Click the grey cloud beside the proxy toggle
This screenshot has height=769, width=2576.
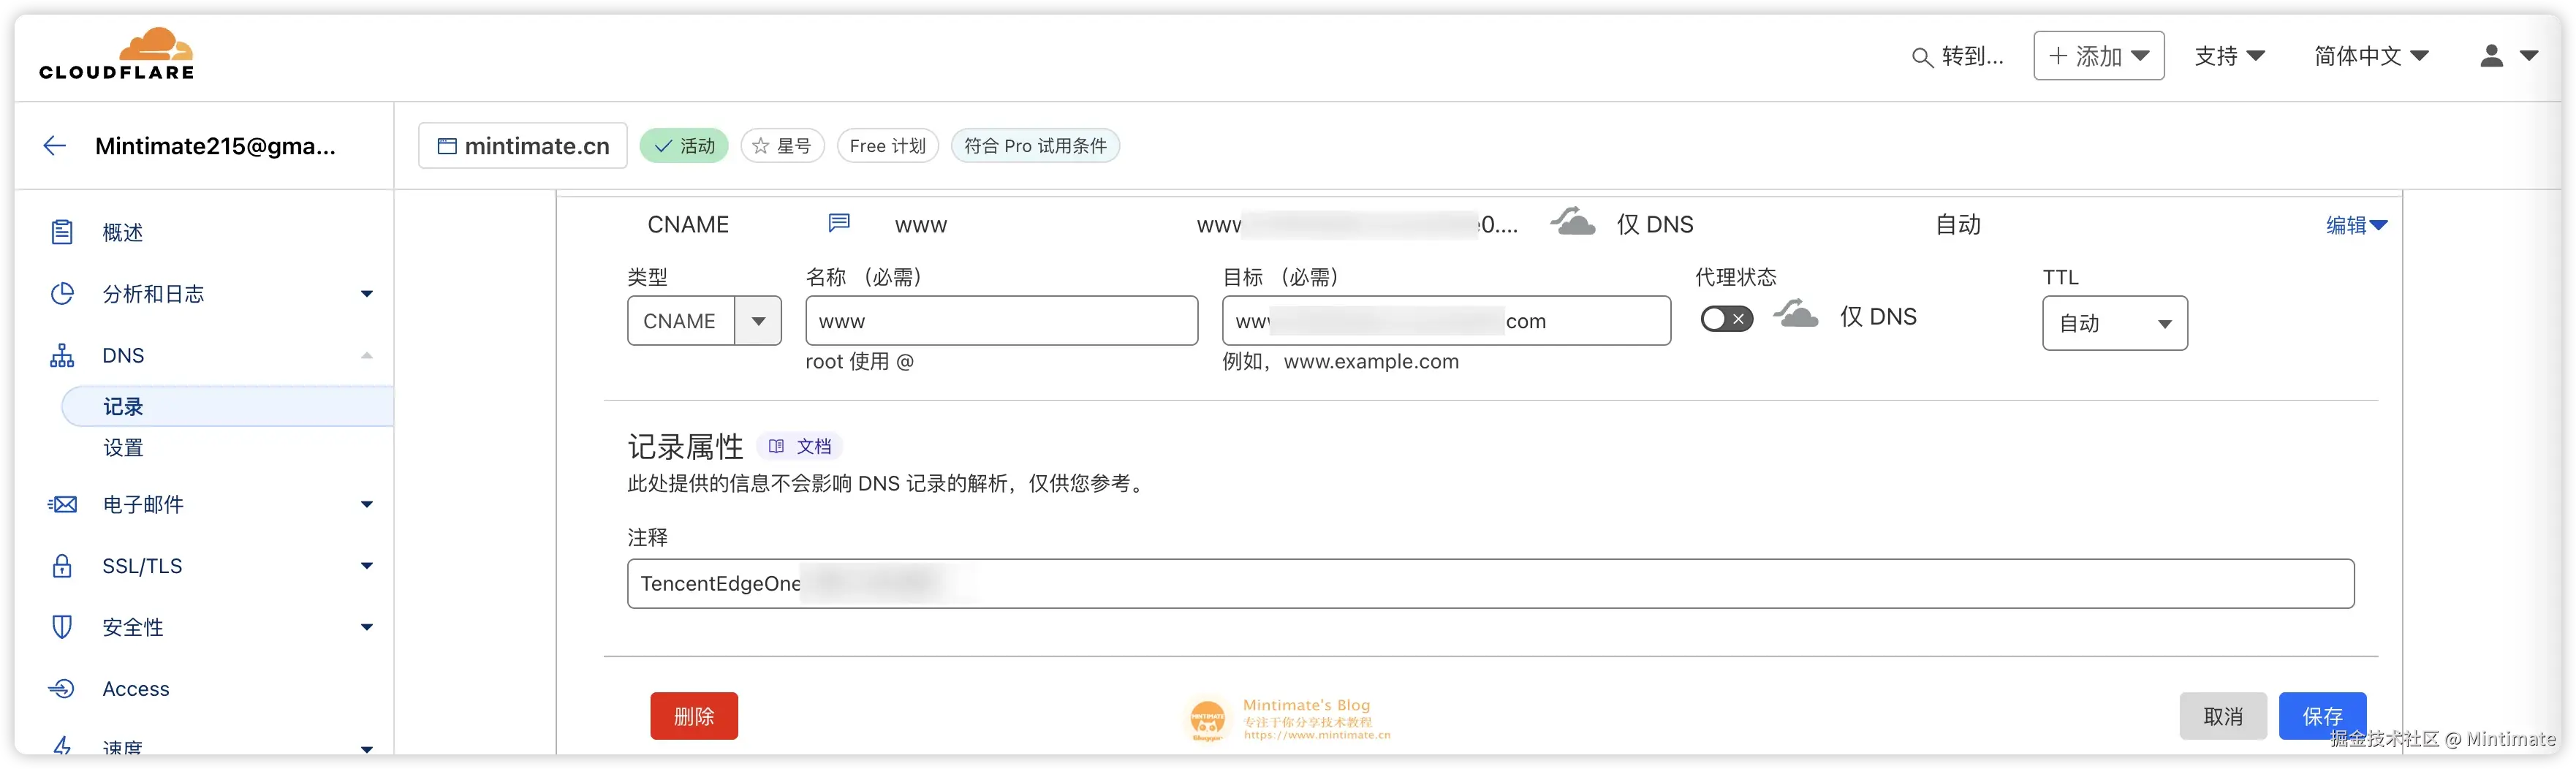(x=1796, y=314)
